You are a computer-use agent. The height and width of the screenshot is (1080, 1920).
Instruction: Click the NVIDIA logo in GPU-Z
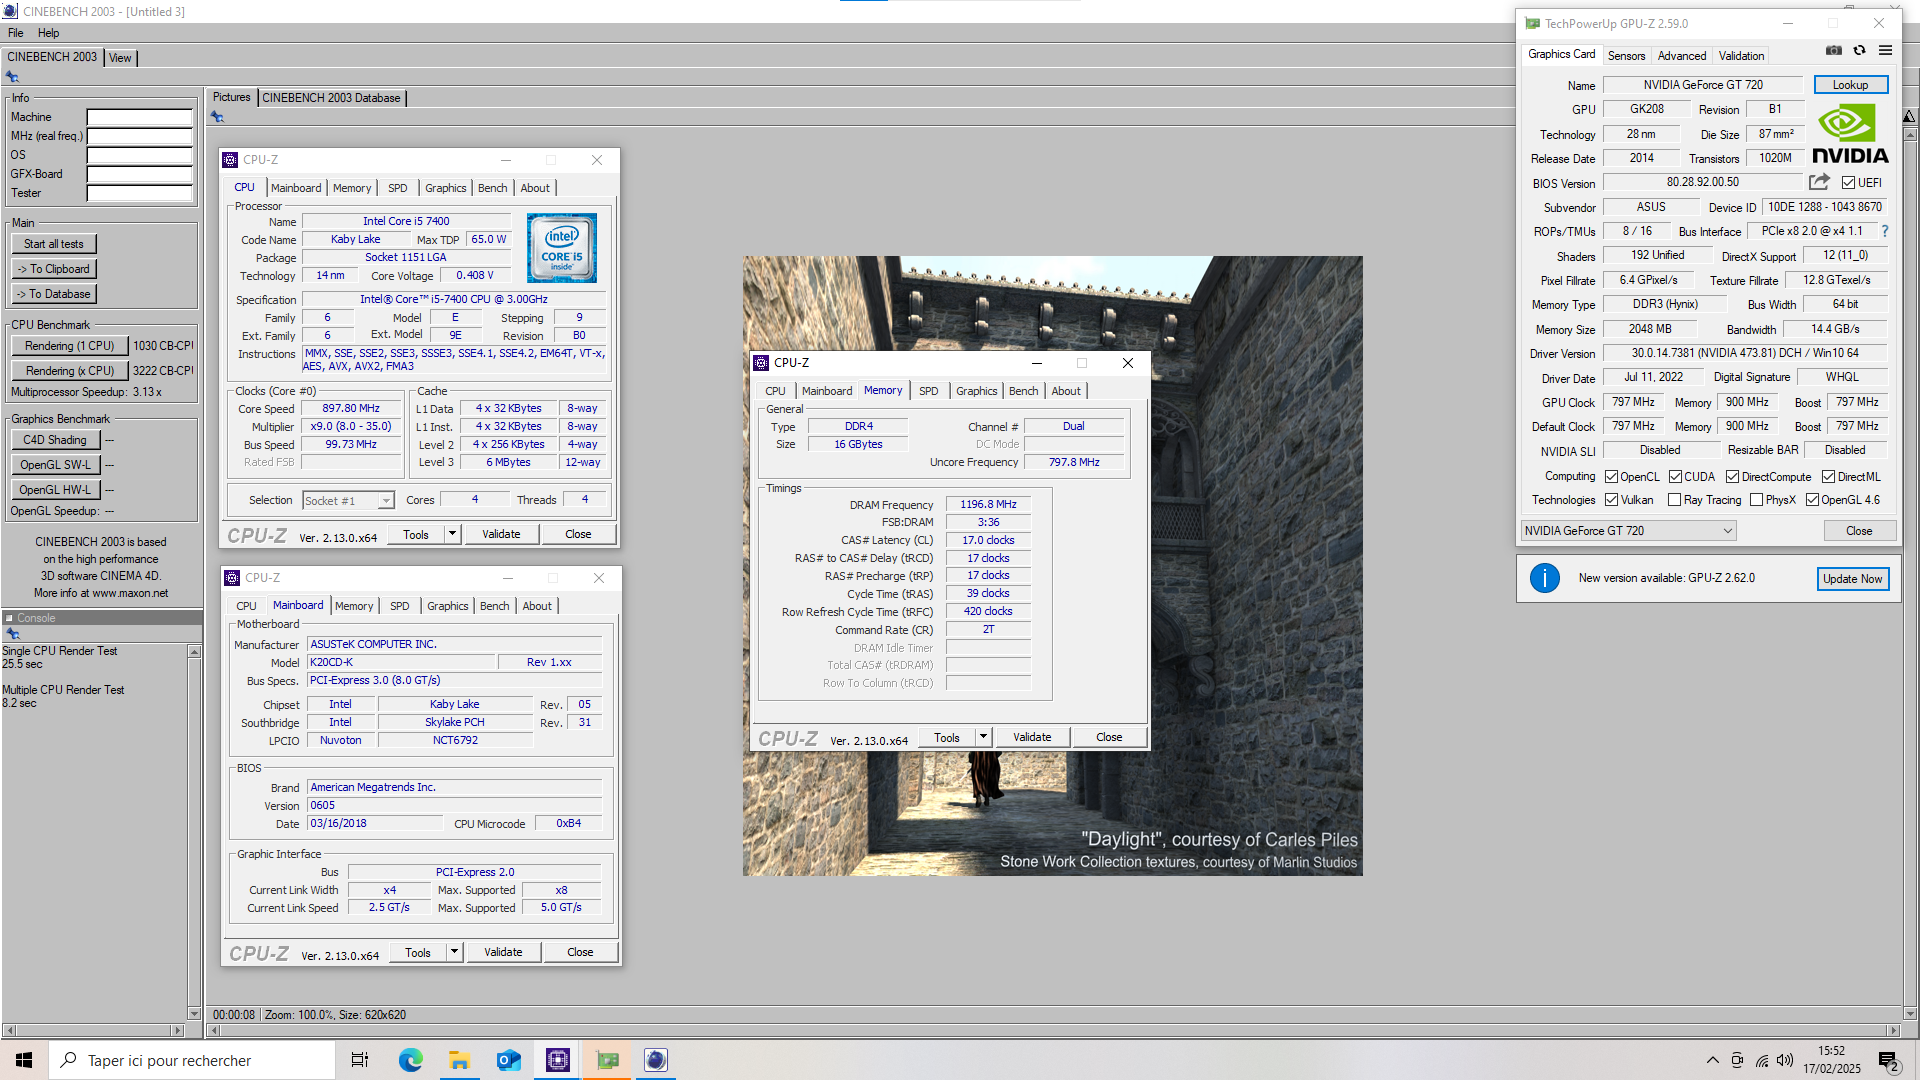pyautogui.click(x=1850, y=135)
